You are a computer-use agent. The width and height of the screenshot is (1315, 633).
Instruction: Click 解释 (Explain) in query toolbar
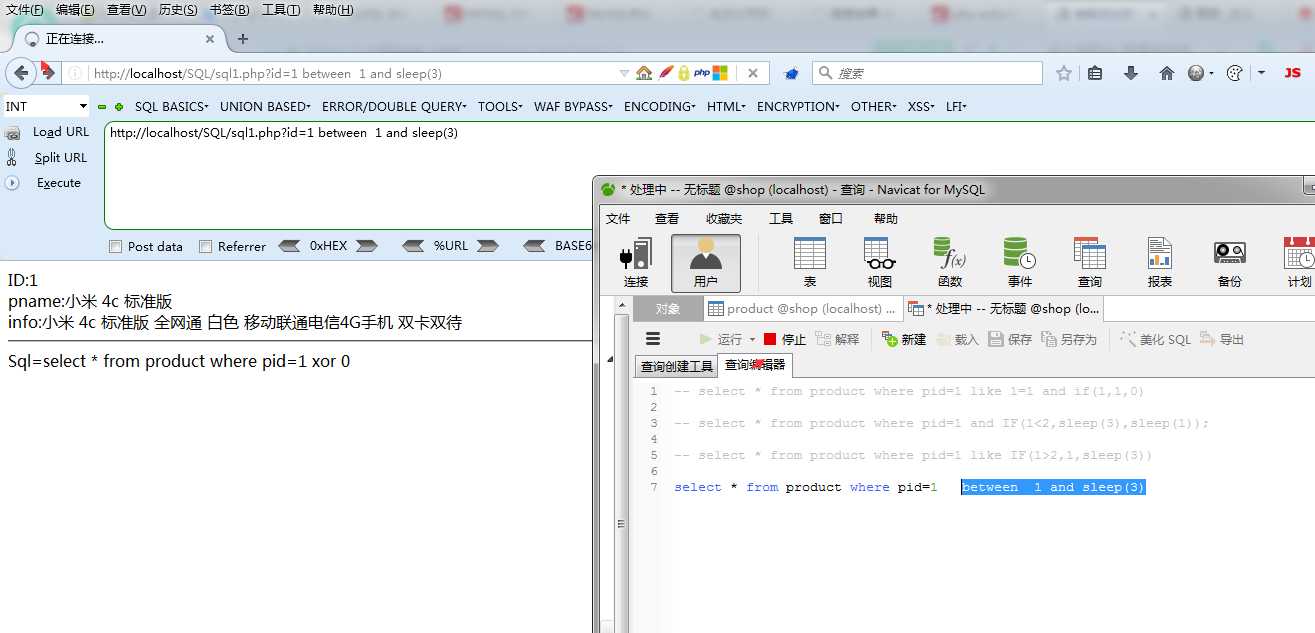tap(837, 339)
